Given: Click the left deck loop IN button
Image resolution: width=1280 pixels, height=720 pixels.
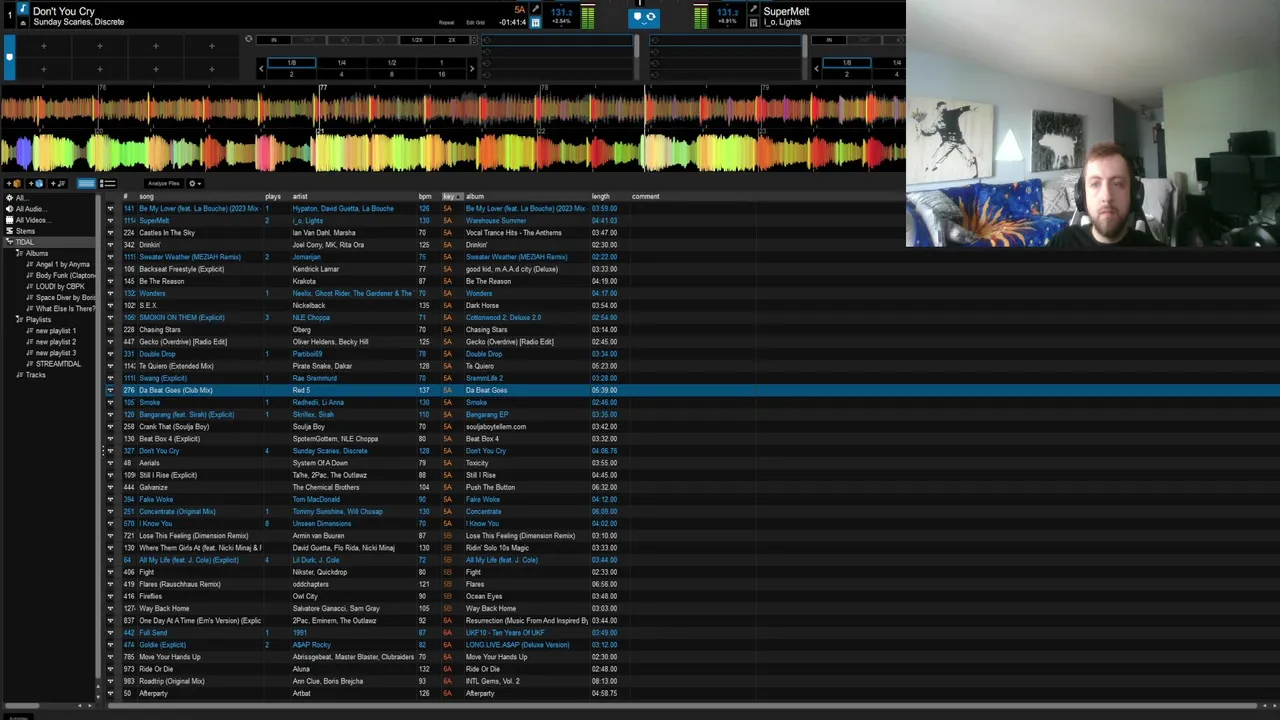Looking at the screenshot, I should pyautogui.click(x=273, y=40).
